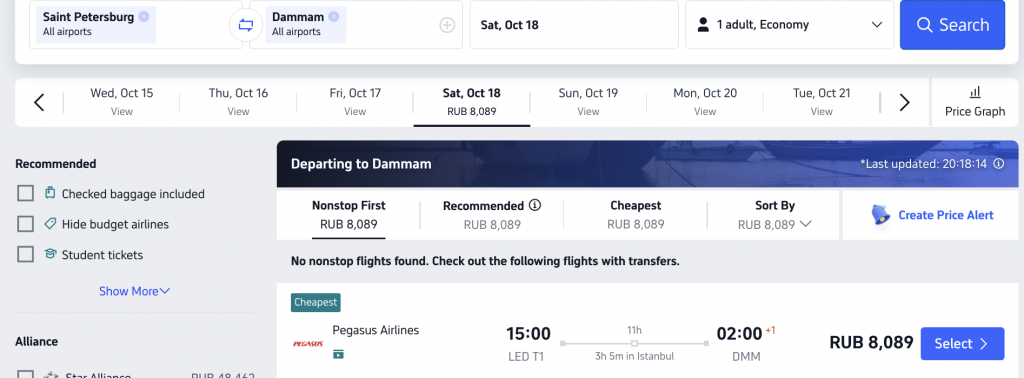Expand Show More recommended filters

point(135,291)
